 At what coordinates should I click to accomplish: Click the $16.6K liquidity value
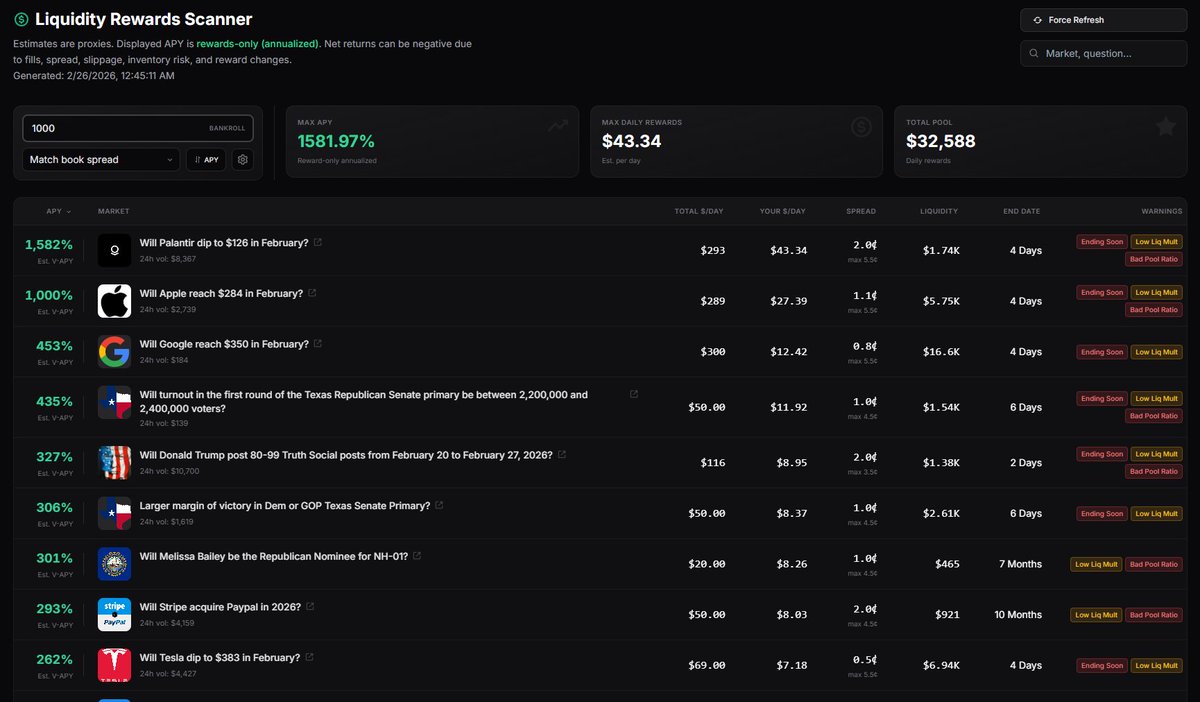941,352
